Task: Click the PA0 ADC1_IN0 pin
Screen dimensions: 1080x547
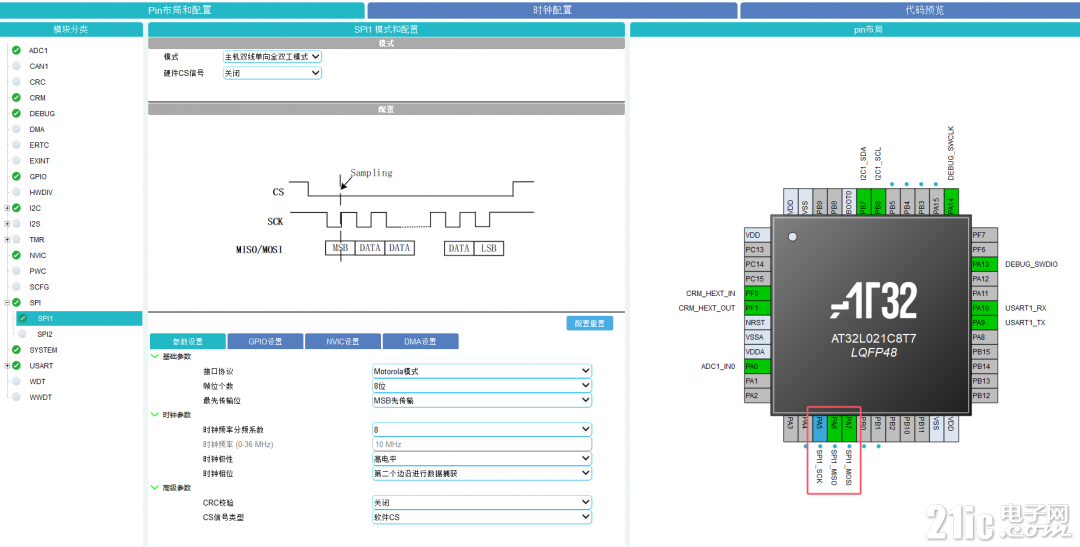Action: coord(757,367)
